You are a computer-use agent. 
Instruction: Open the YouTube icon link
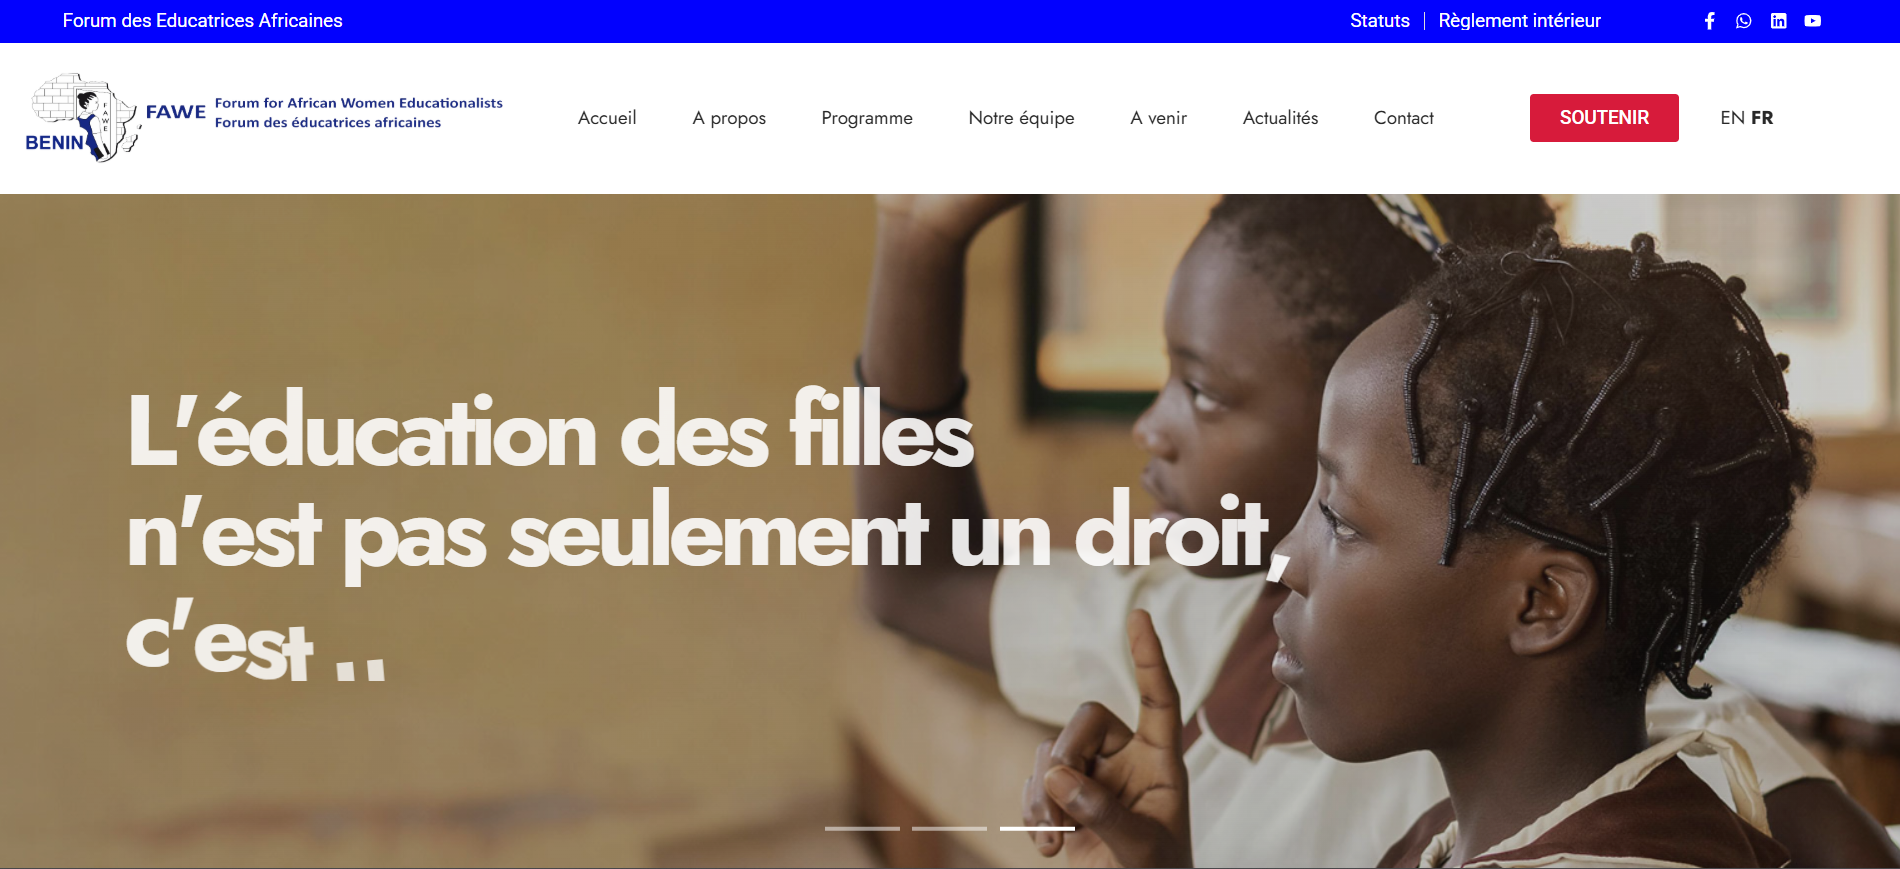[x=1813, y=21]
